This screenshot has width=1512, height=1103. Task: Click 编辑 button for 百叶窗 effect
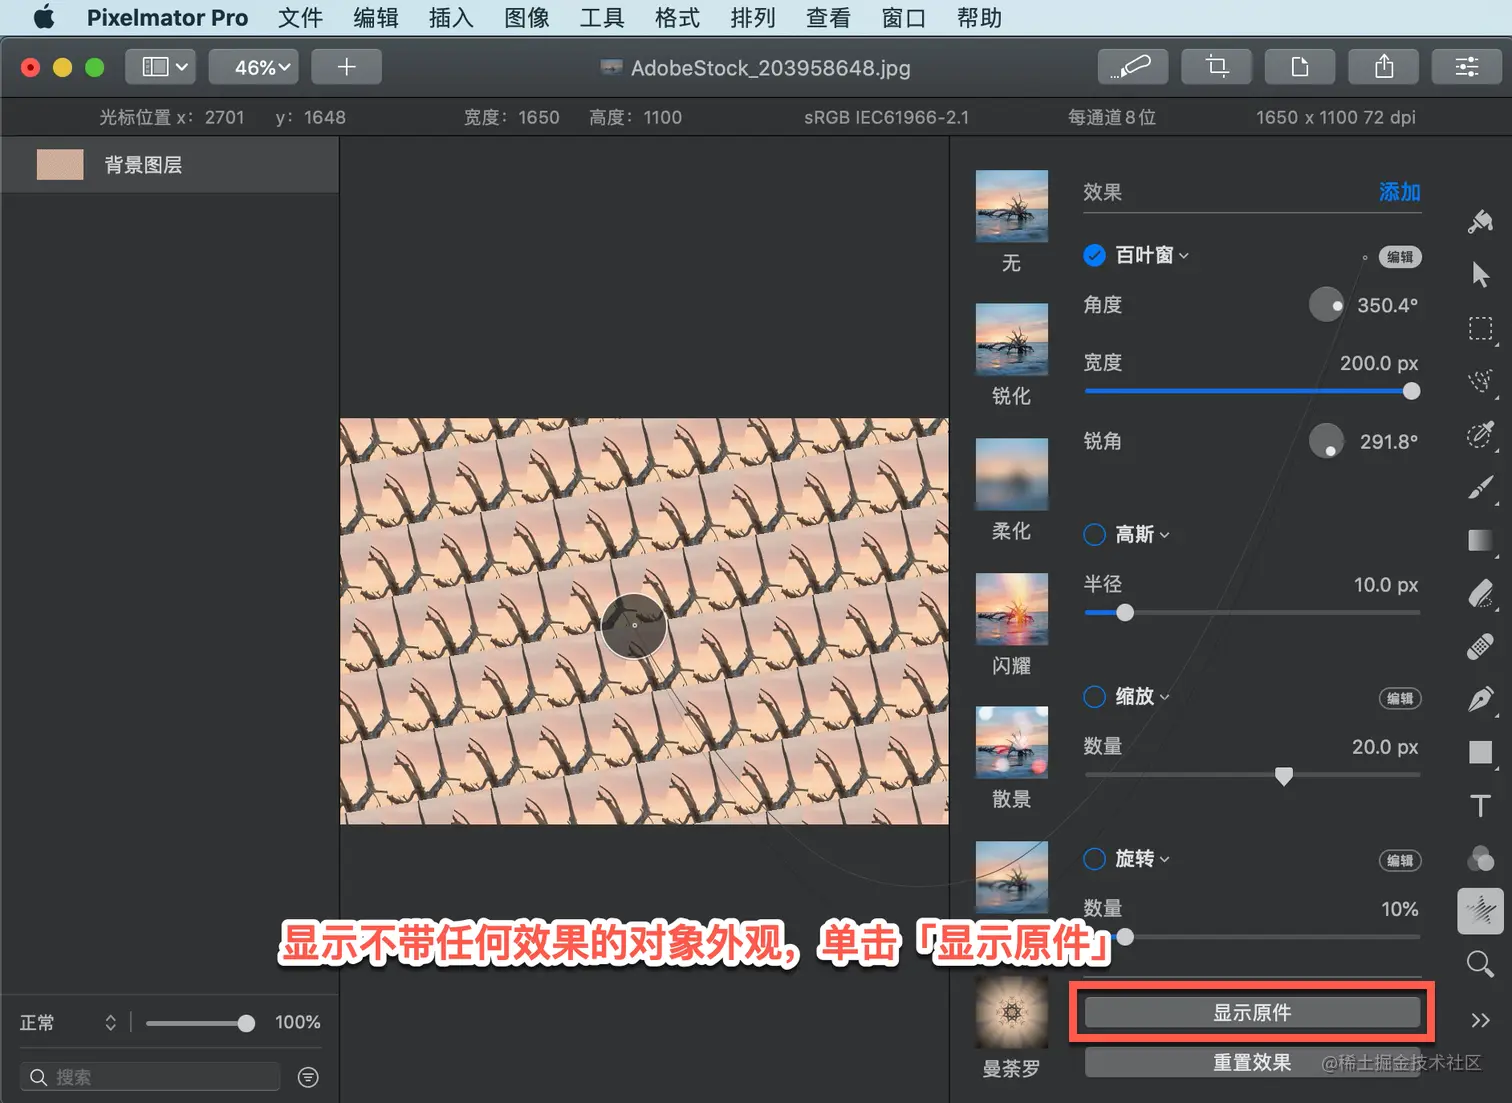1400,257
